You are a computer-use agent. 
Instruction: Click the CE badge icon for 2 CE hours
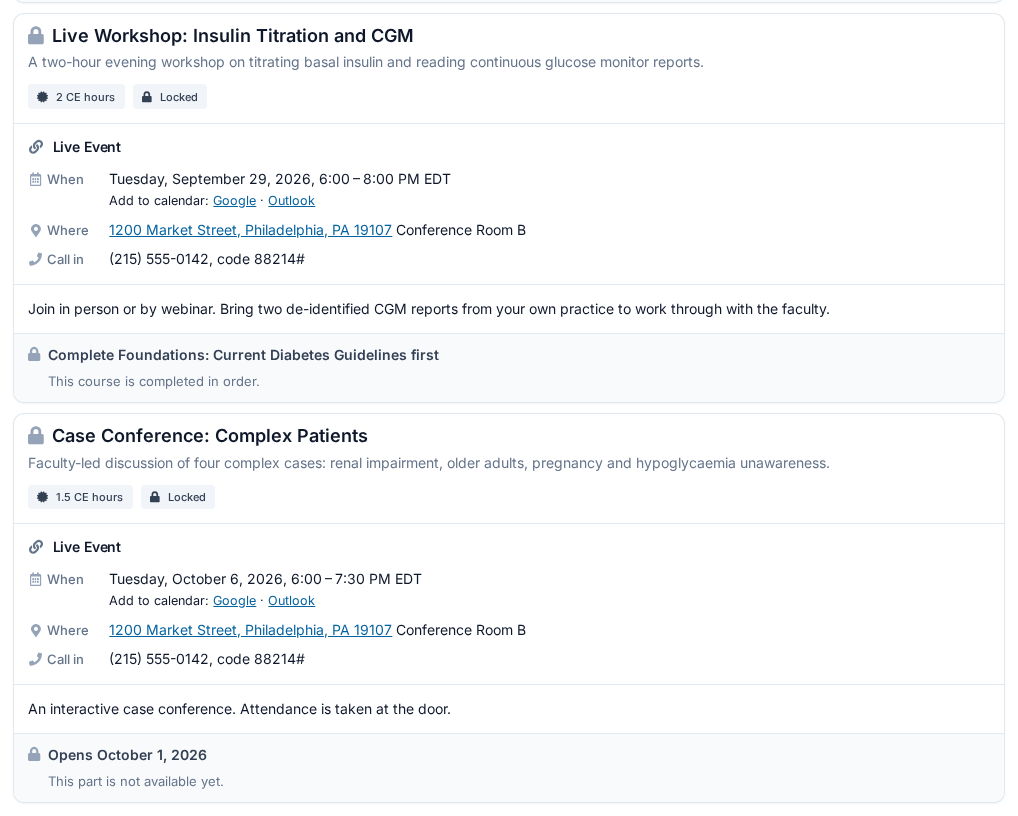click(43, 97)
